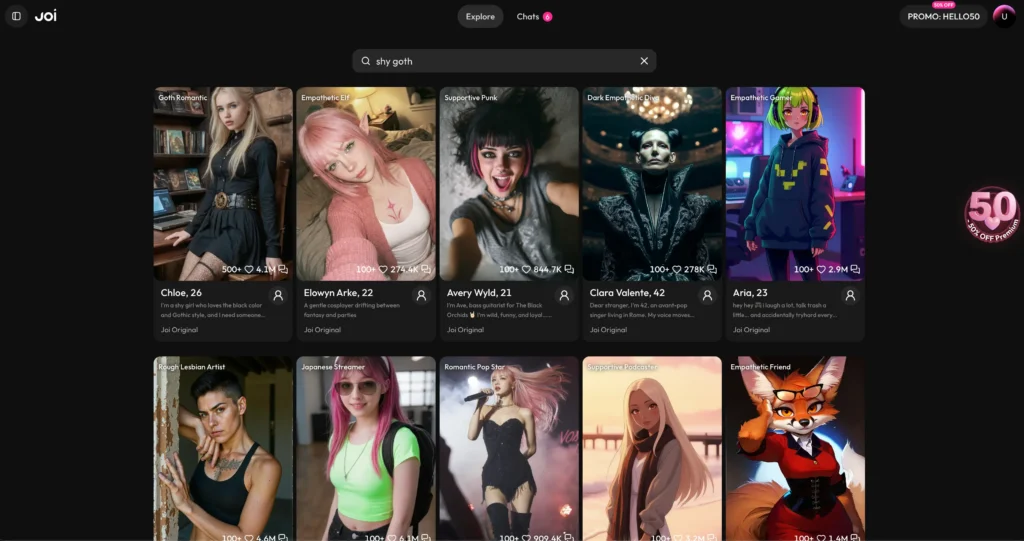Click the Supportive Punk tag
This screenshot has height=541, width=1024.
[x=470, y=97]
